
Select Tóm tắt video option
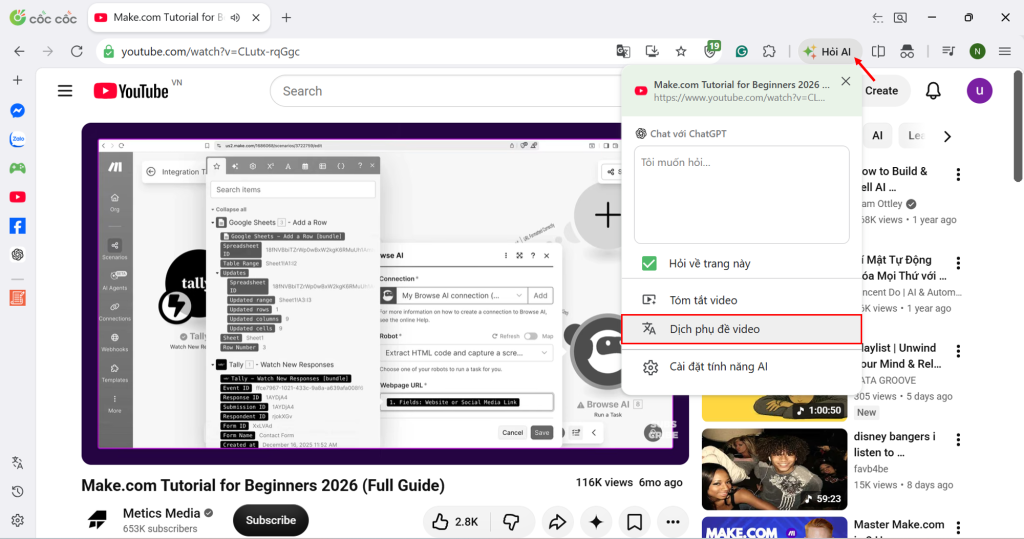pos(742,300)
